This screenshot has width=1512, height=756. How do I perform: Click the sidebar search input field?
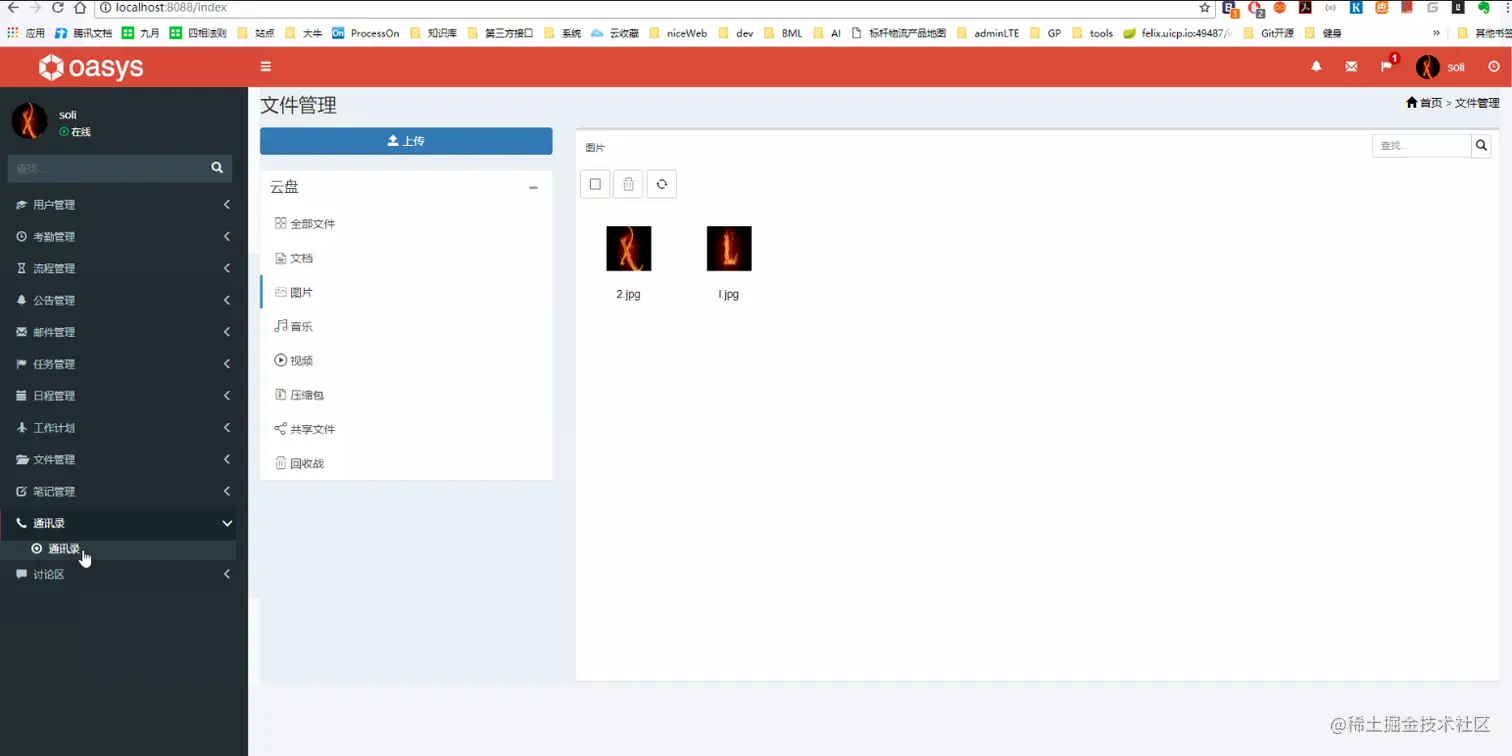click(x=105, y=168)
